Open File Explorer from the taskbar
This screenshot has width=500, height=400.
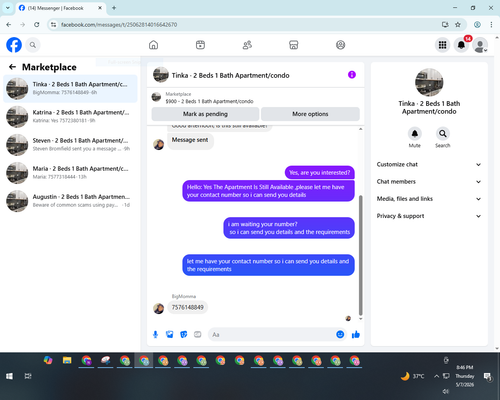(x=67, y=360)
